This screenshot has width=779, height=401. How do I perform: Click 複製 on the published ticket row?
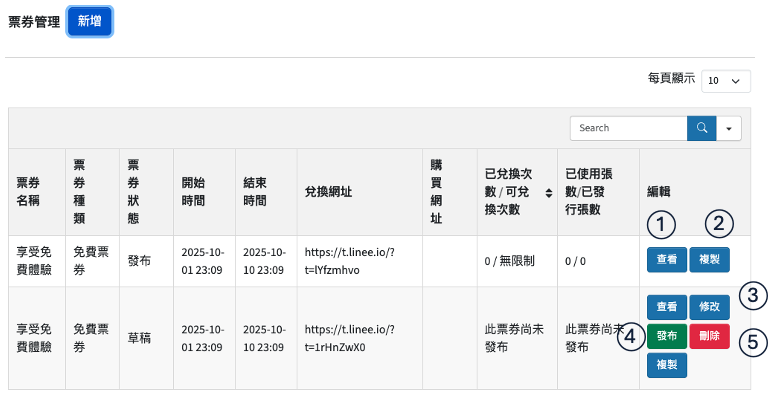pyautogui.click(x=709, y=260)
